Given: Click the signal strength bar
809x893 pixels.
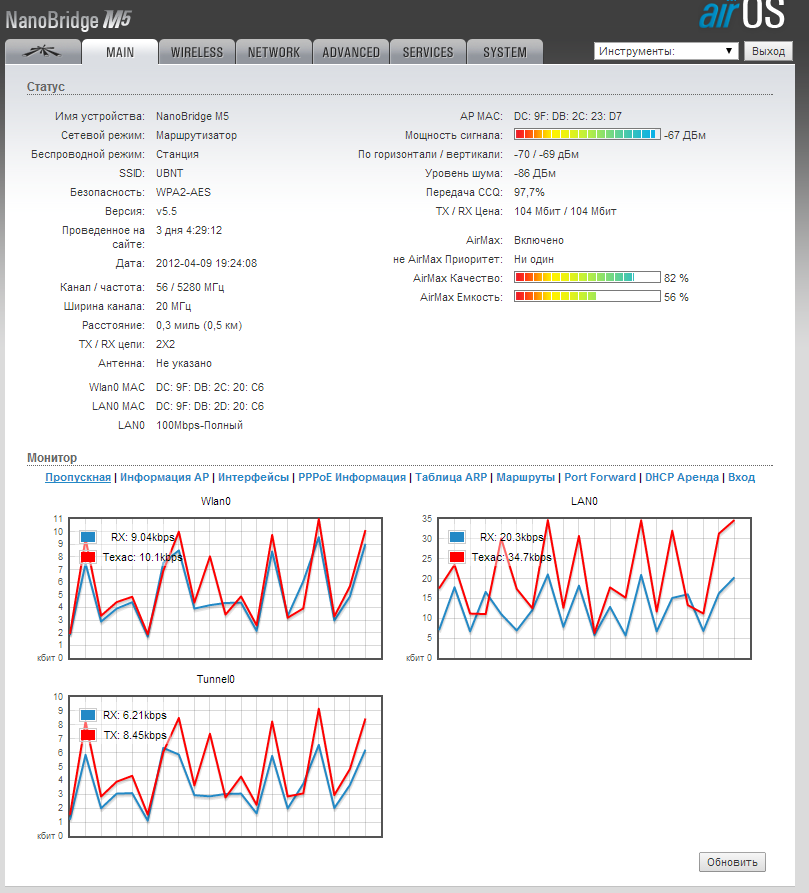Looking at the screenshot, I should point(587,135).
